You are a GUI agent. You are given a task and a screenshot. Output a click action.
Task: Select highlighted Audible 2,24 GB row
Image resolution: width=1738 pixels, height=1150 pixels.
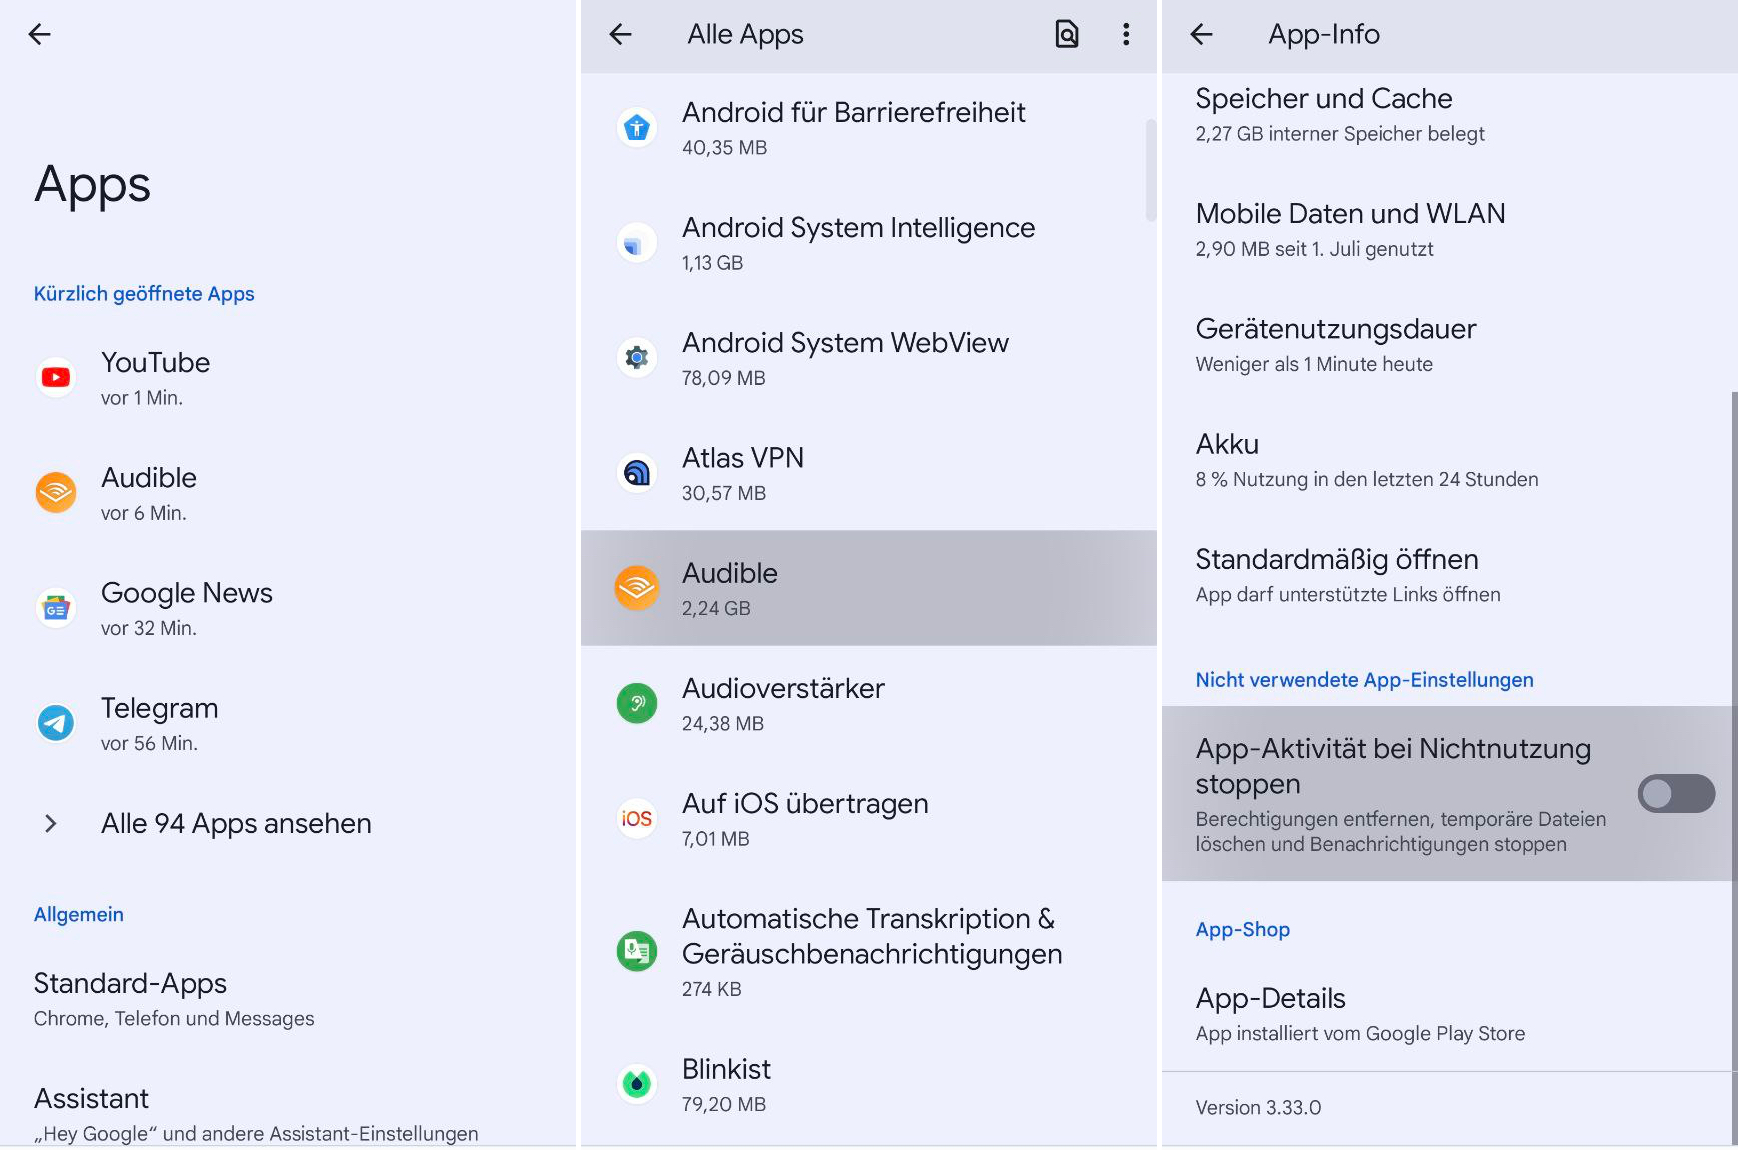[x=868, y=588]
